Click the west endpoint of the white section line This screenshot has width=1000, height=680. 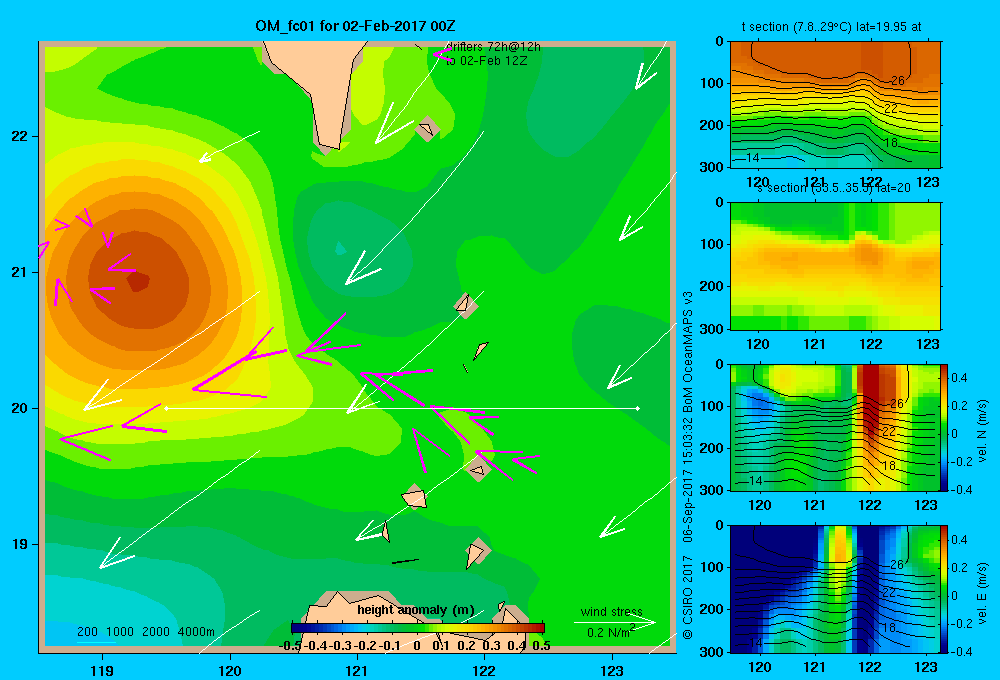[x=166, y=408]
